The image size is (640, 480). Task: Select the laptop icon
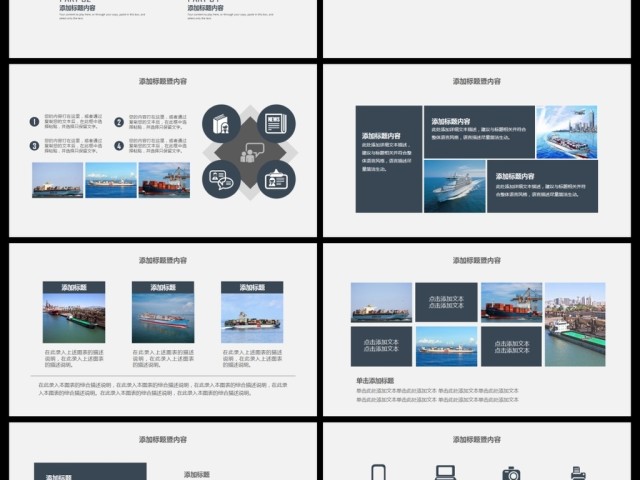(x=445, y=473)
